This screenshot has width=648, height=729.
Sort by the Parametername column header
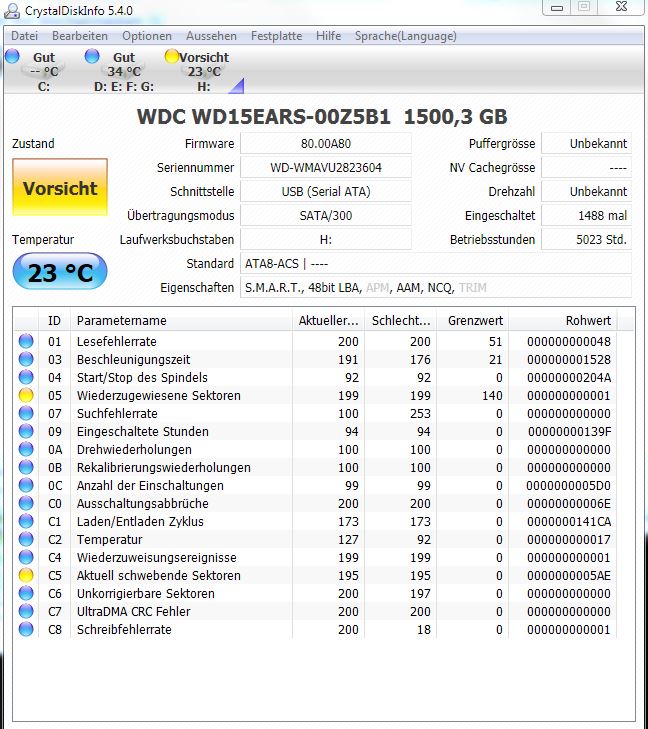[181, 320]
